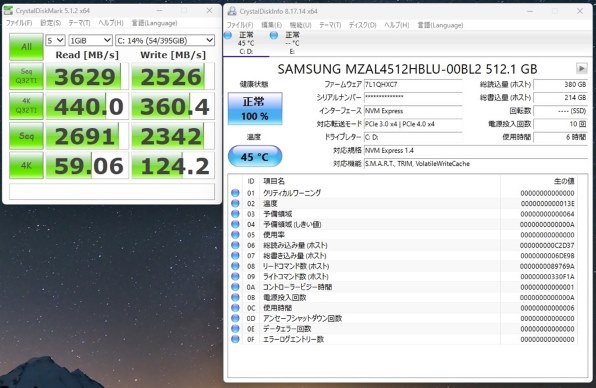The height and width of the screenshot is (388, 596).
Task: Open 言語(Language) menu in CrystalDiskInfo
Action: click(440, 25)
